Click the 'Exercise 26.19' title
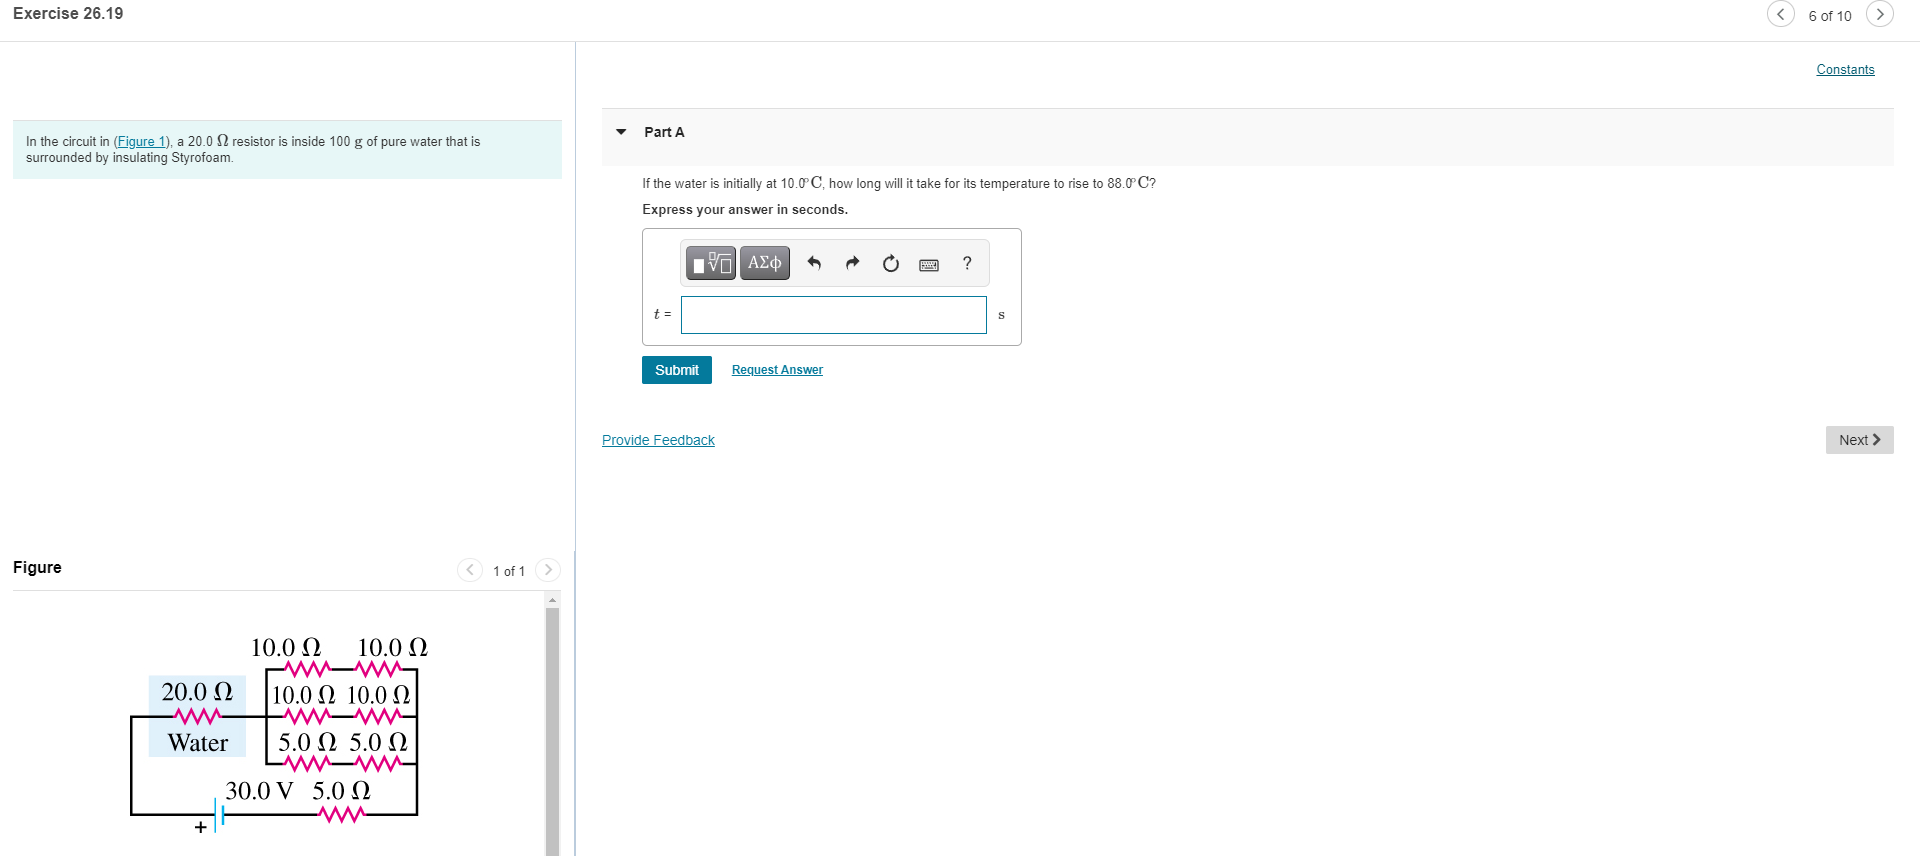Screen dimensions: 1920x856 pyautogui.click(x=68, y=14)
